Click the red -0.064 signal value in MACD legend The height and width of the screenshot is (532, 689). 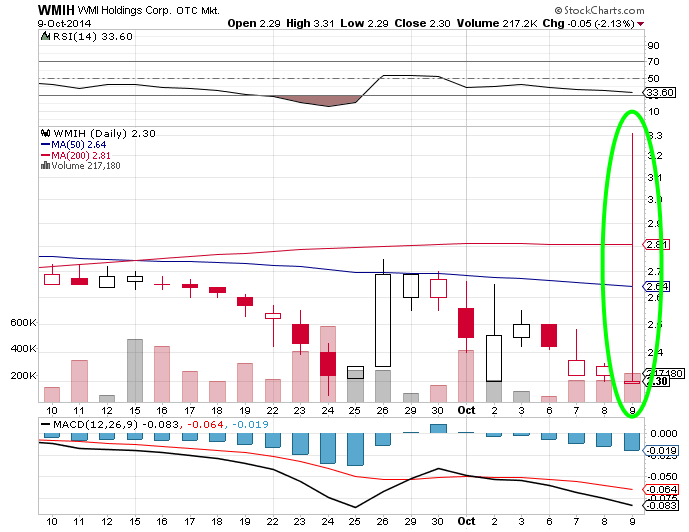coord(205,424)
